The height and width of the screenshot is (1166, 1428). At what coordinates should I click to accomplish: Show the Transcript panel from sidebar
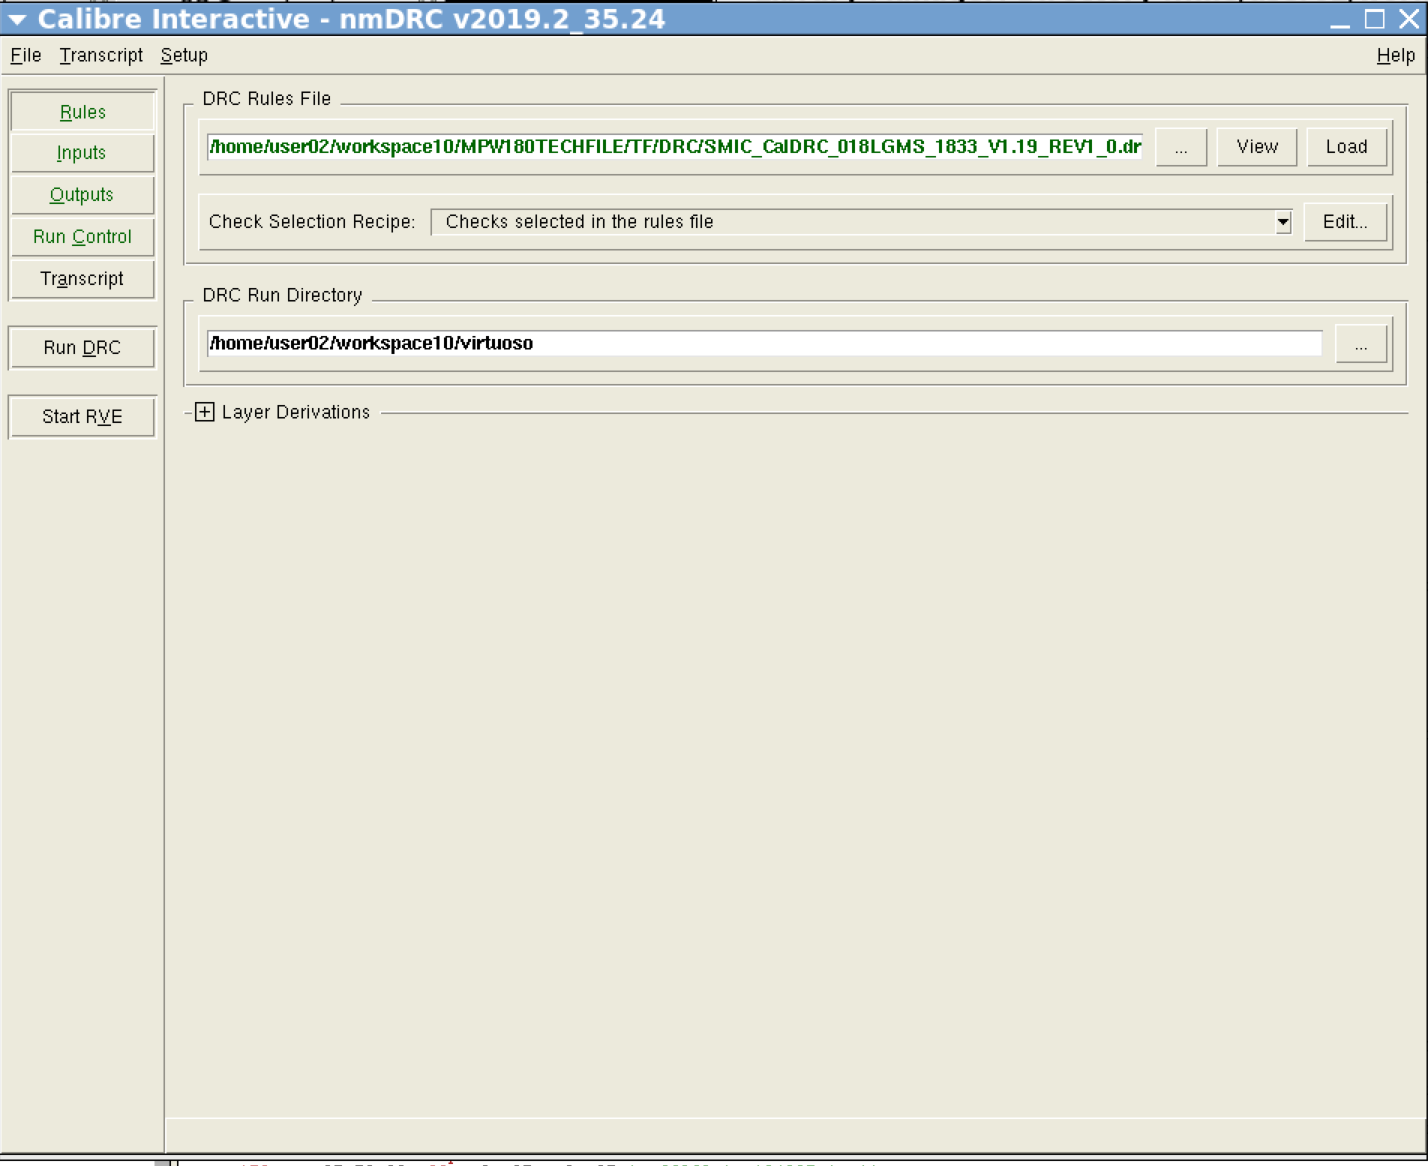point(82,279)
